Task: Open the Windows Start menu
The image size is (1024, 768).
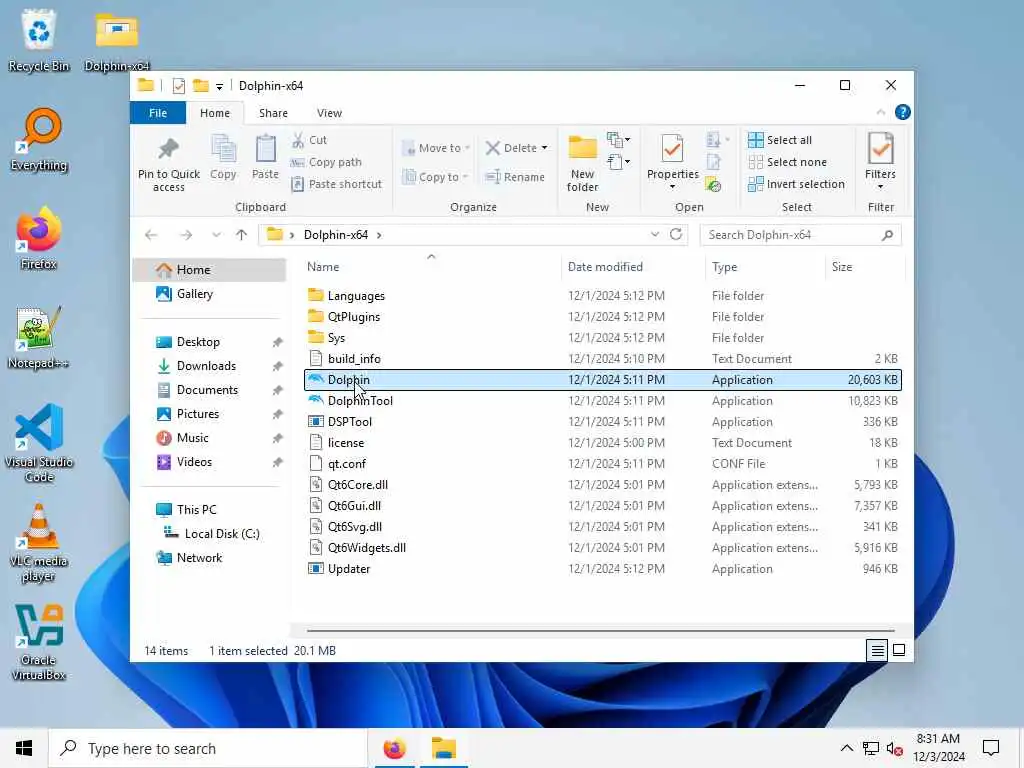Action: coord(24,748)
